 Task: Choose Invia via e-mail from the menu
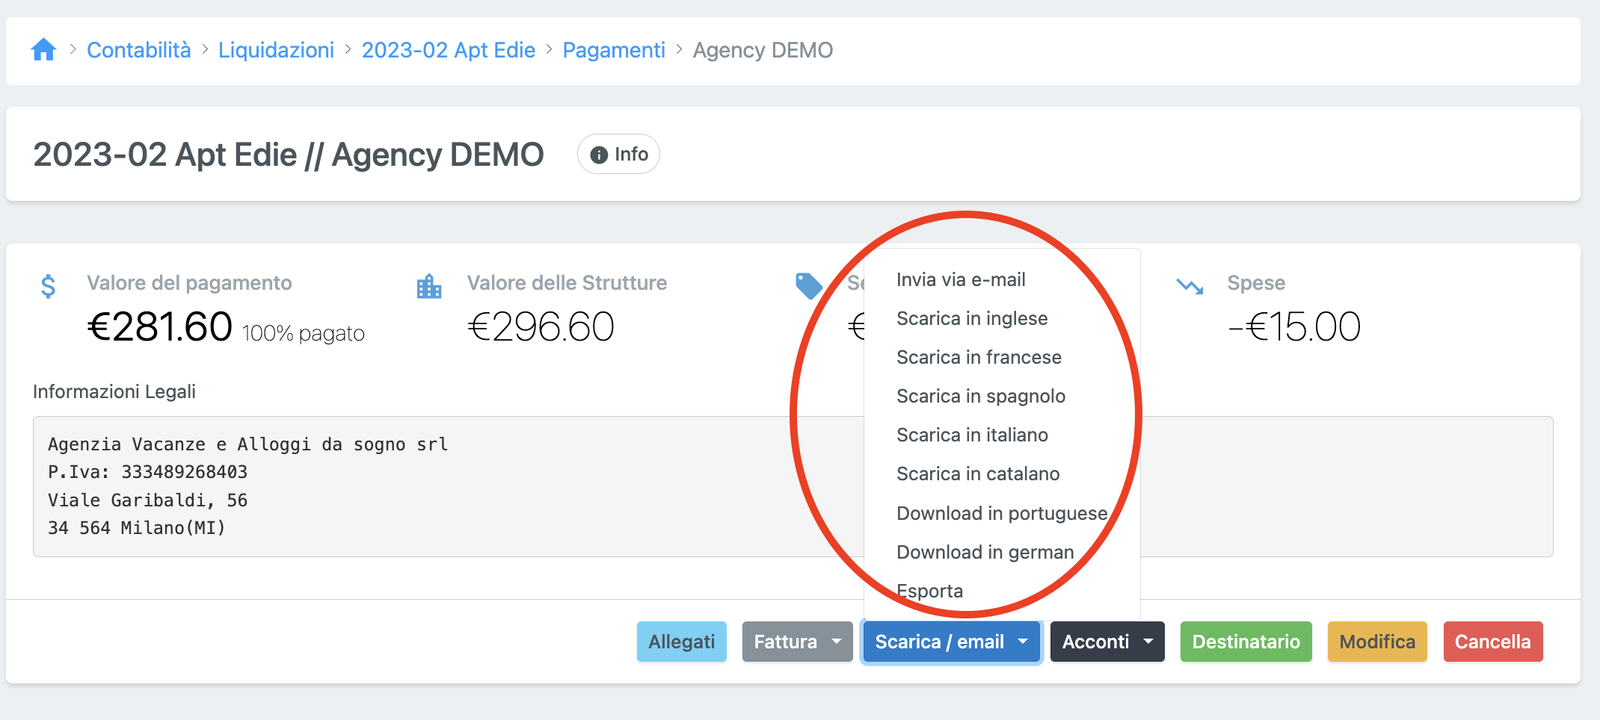click(961, 280)
